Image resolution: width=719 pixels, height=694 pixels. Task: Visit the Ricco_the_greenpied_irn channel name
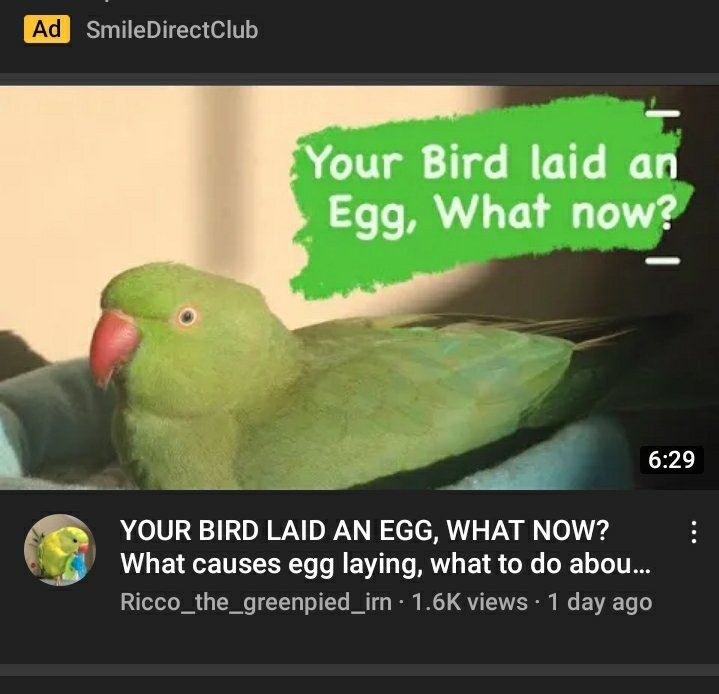click(x=256, y=602)
